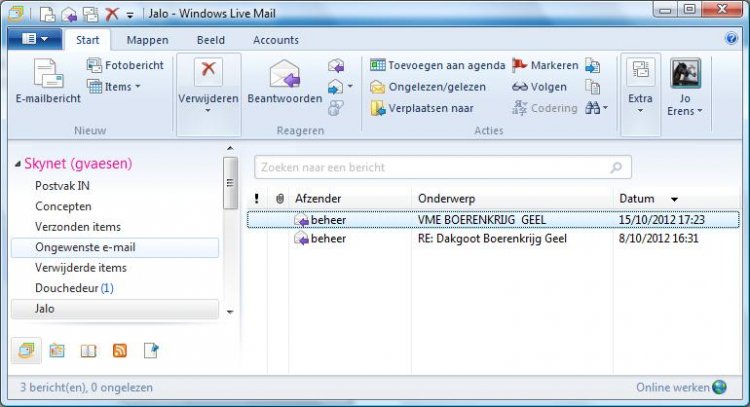The image size is (750, 407).
Task: Open the Jo Erens account menu
Action: point(685,87)
